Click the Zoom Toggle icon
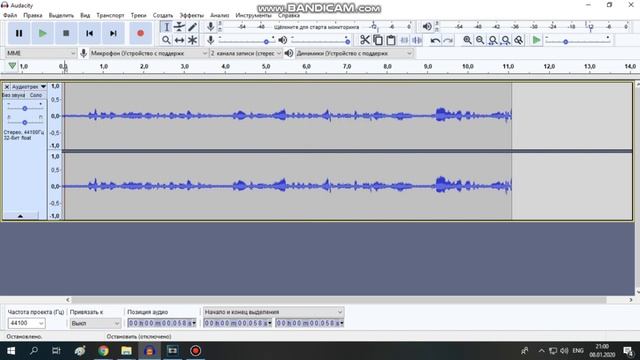 coord(519,40)
